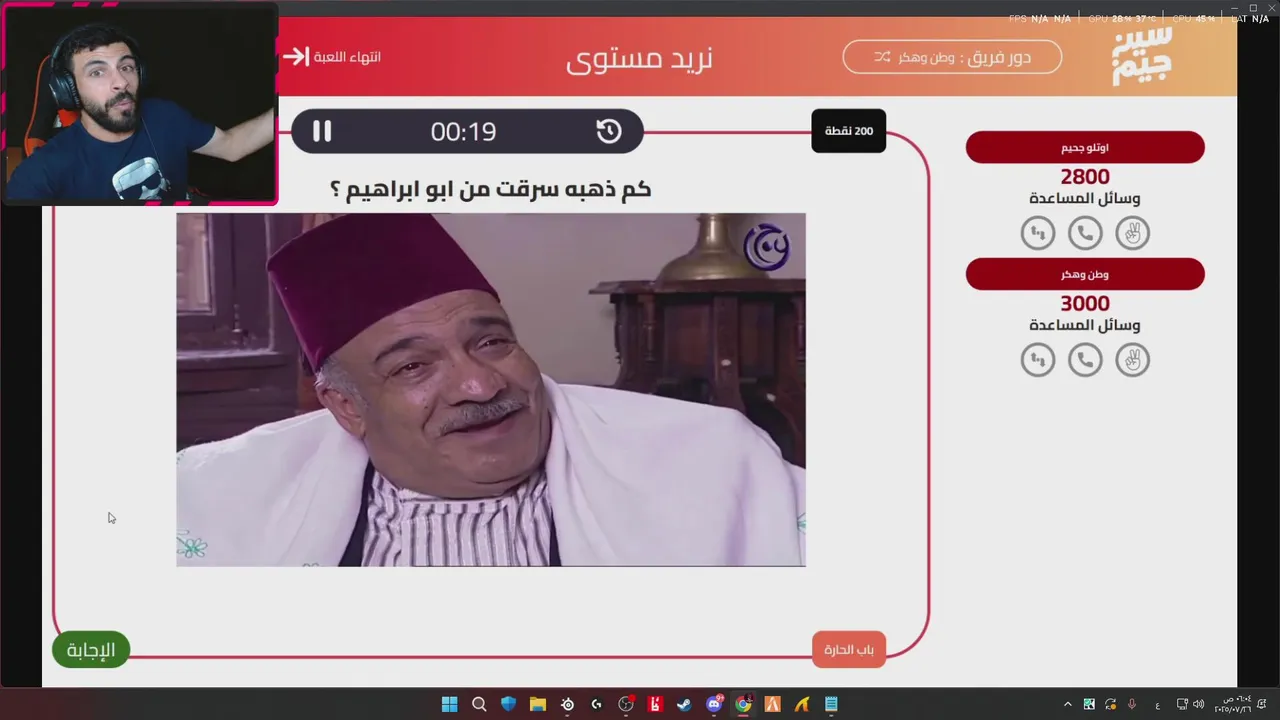Click the question image of Abu Ibrahim
The height and width of the screenshot is (720, 1280).
[x=491, y=390]
